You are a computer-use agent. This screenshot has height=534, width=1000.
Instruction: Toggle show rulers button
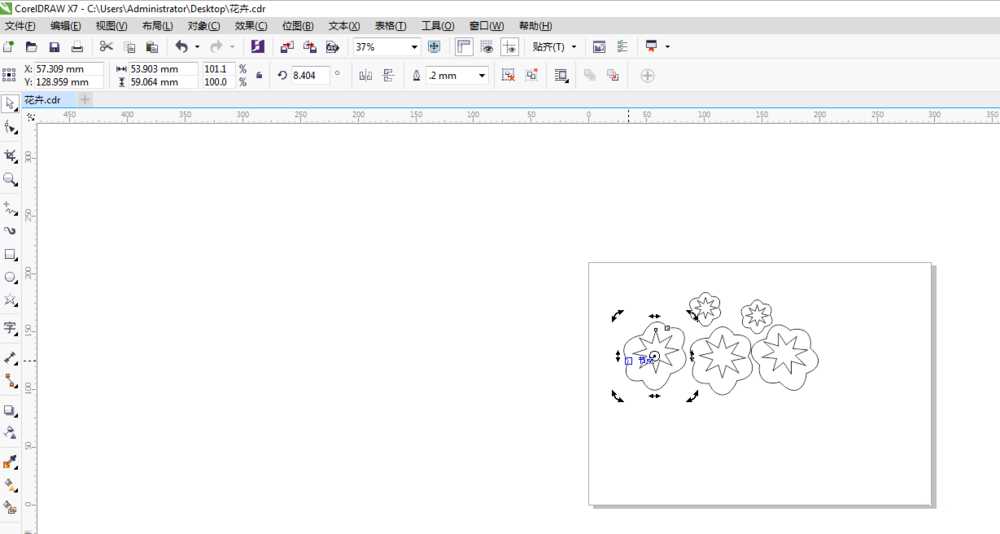(464, 47)
